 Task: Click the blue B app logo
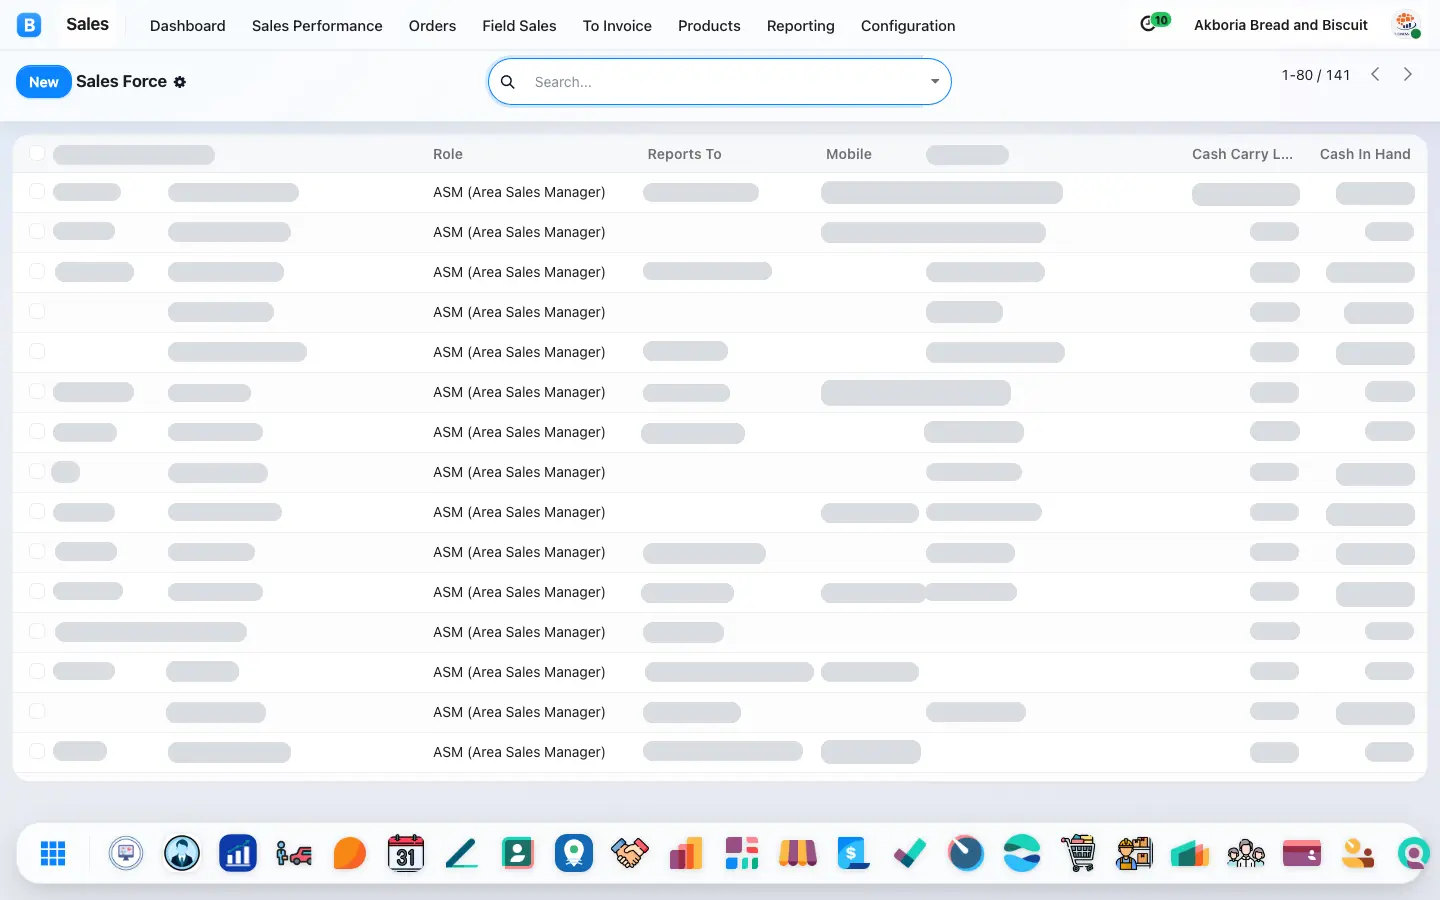point(29,25)
